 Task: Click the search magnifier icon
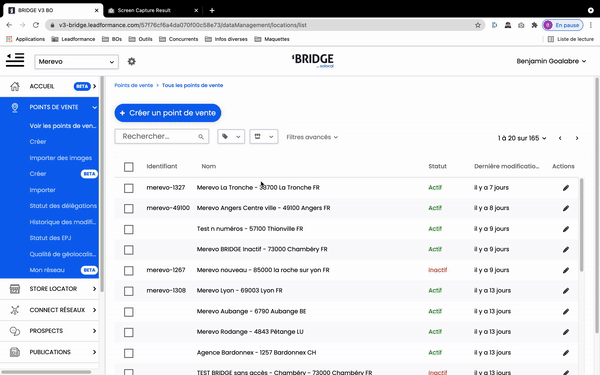[201, 137]
